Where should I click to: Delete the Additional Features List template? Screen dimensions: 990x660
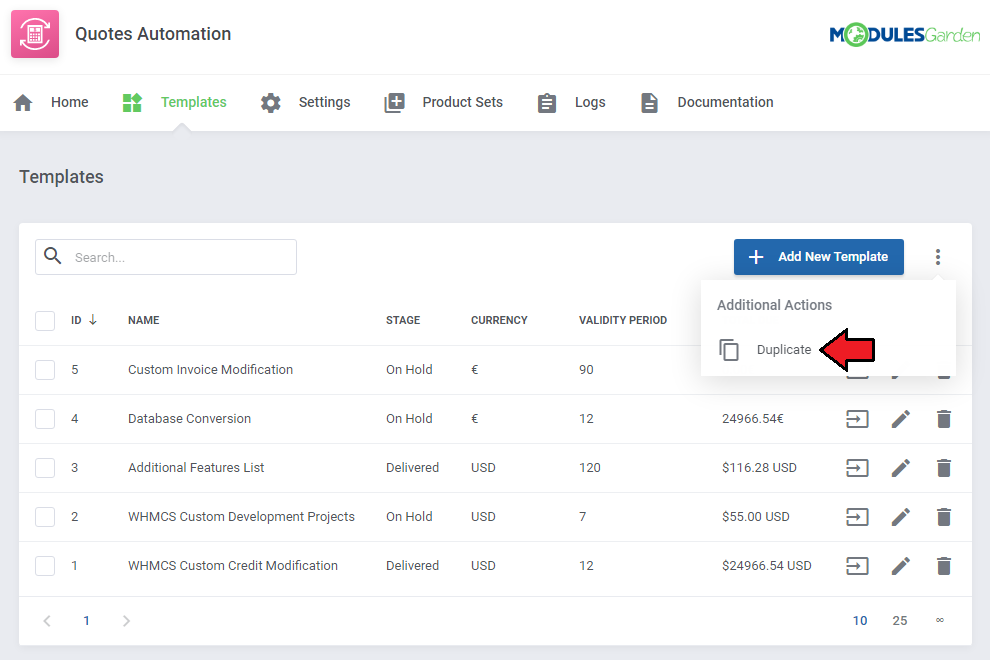click(944, 468)
